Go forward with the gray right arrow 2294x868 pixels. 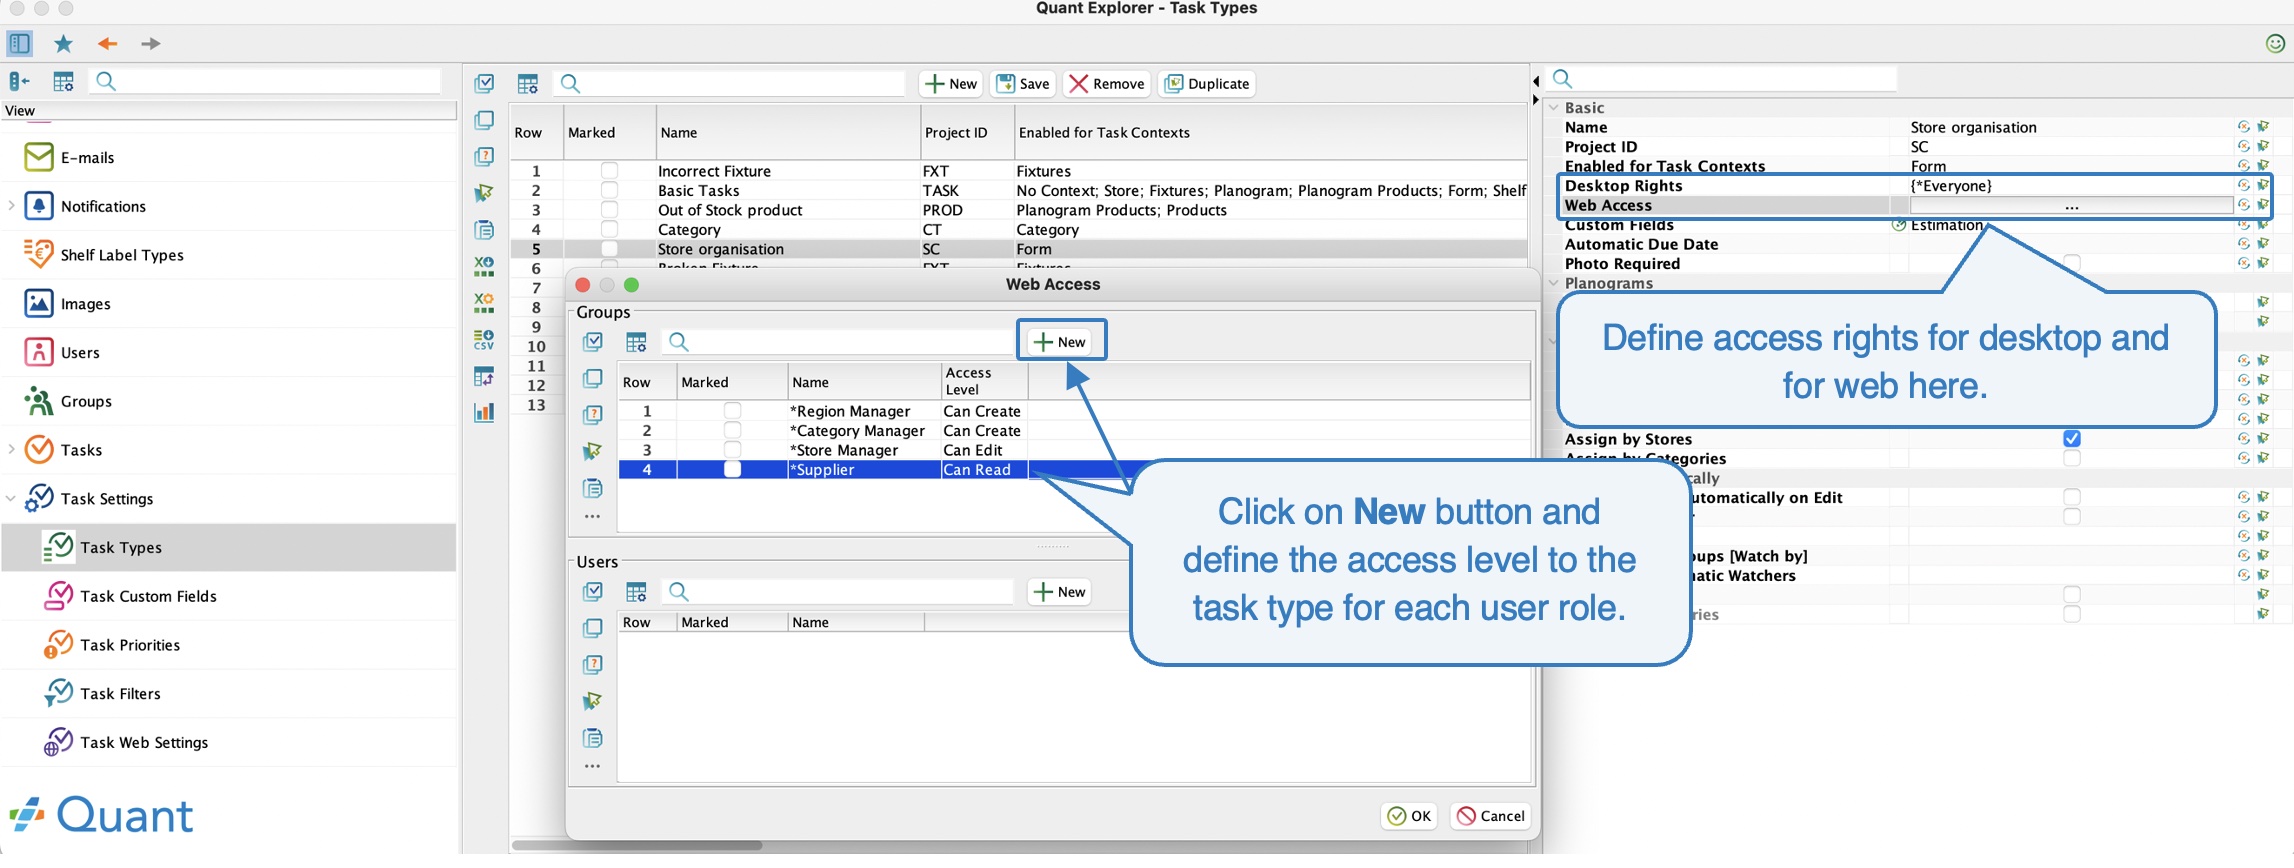tap(150, 43)
